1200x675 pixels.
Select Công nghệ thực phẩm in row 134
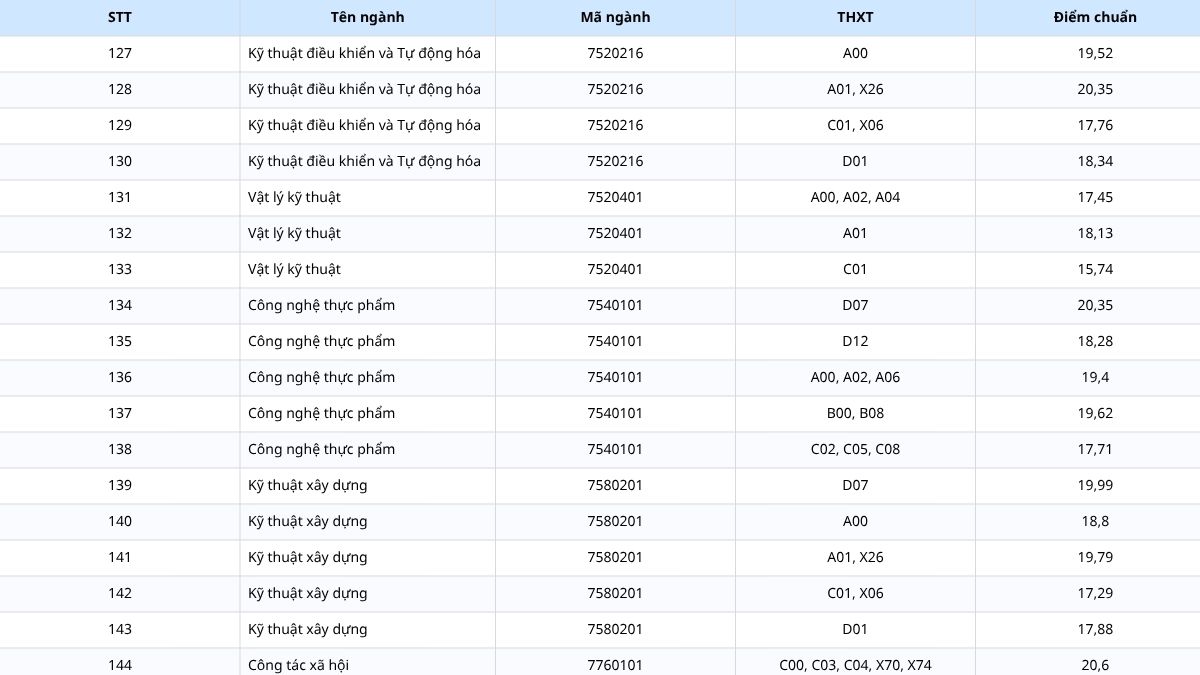coord(321,305)
